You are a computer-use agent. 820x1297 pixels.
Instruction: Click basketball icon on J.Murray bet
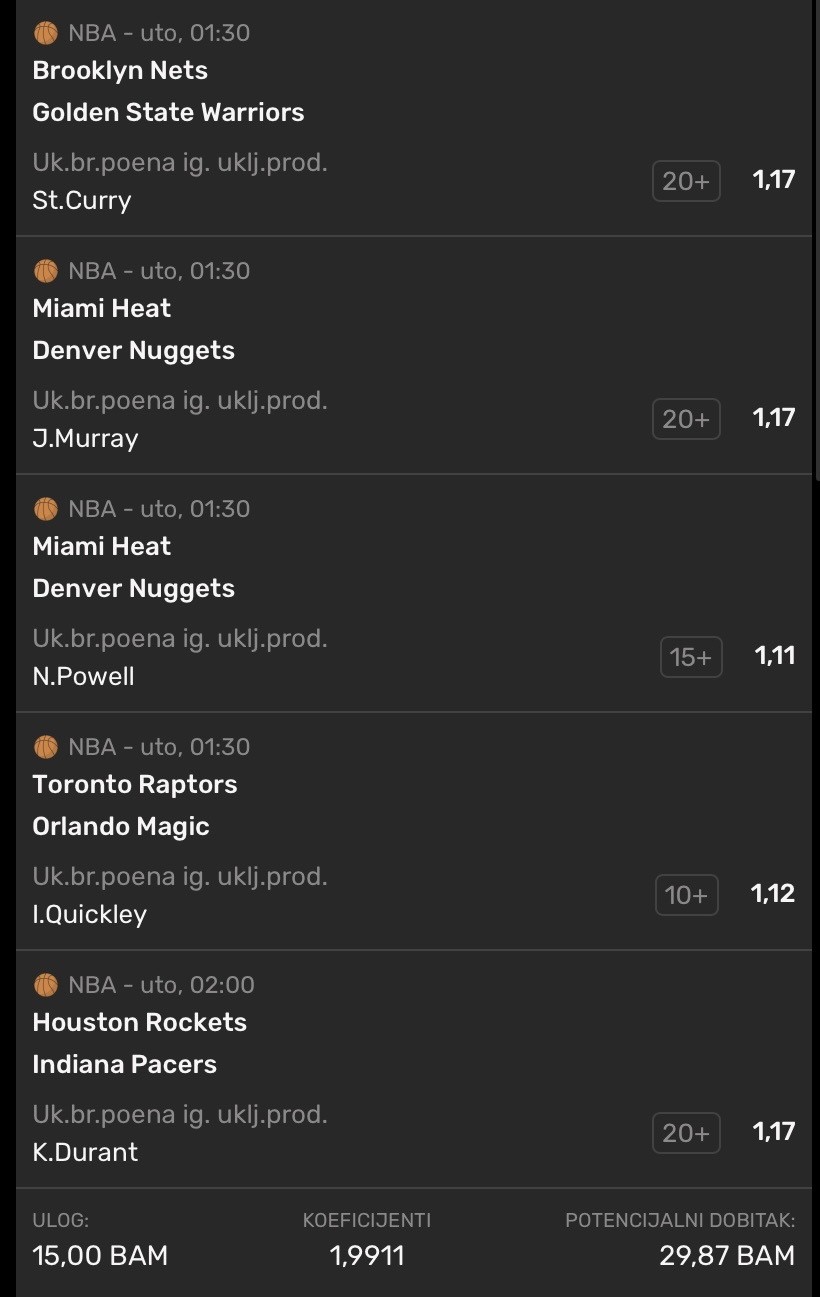46,271
